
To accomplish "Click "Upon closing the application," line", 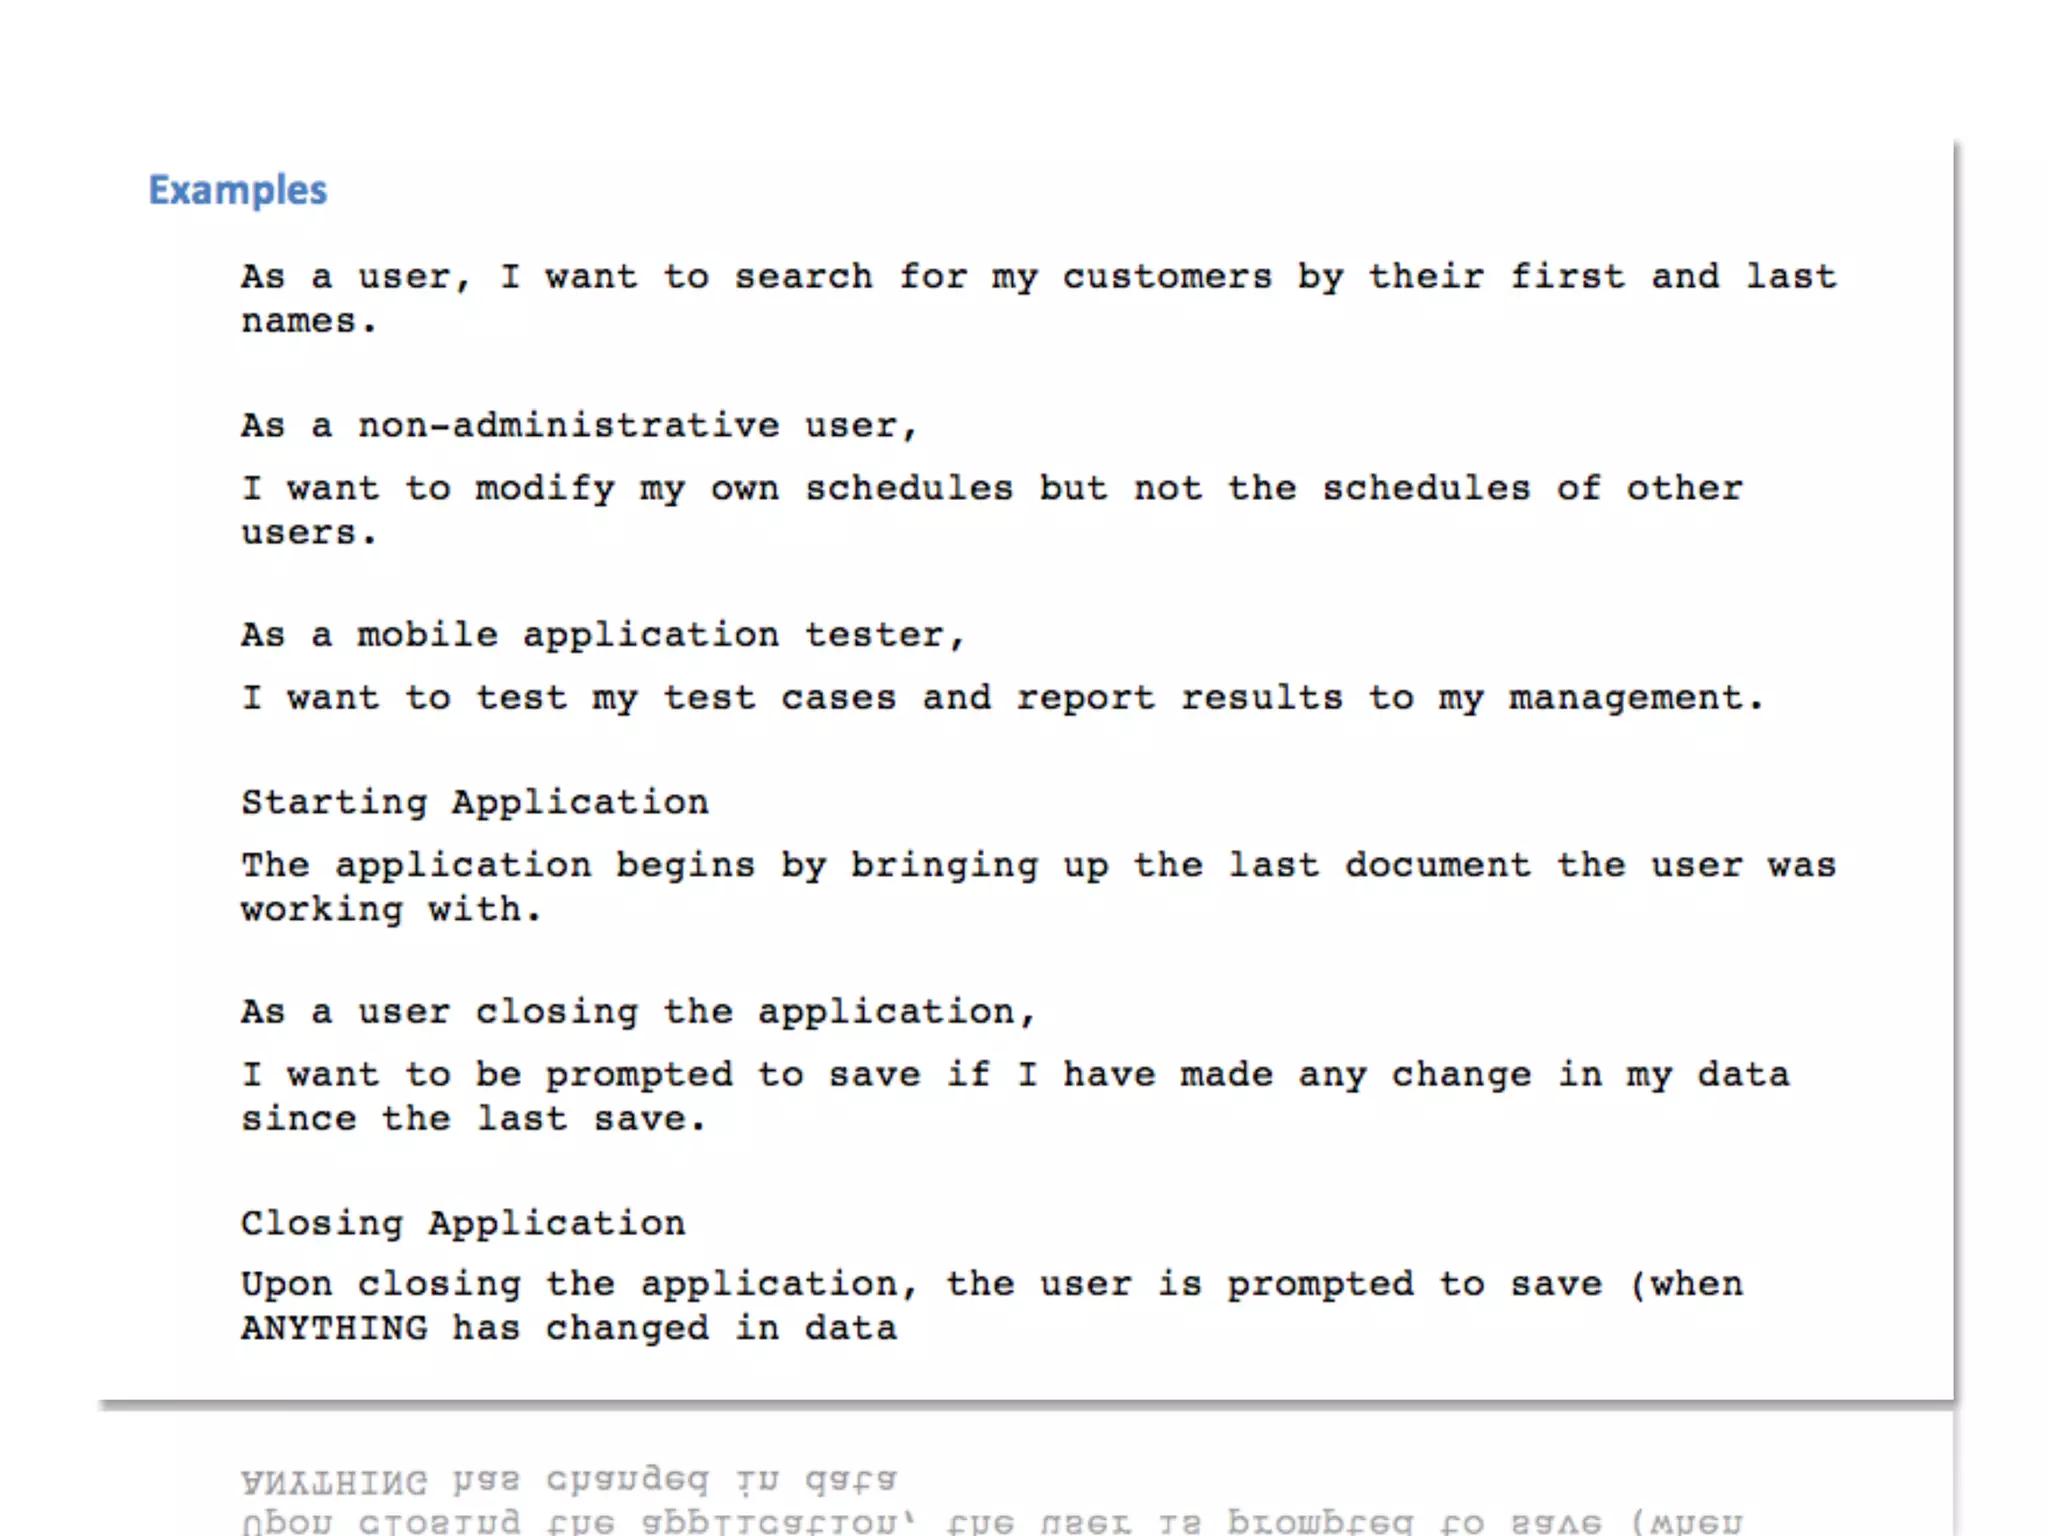I will [x=992, y=1284].
